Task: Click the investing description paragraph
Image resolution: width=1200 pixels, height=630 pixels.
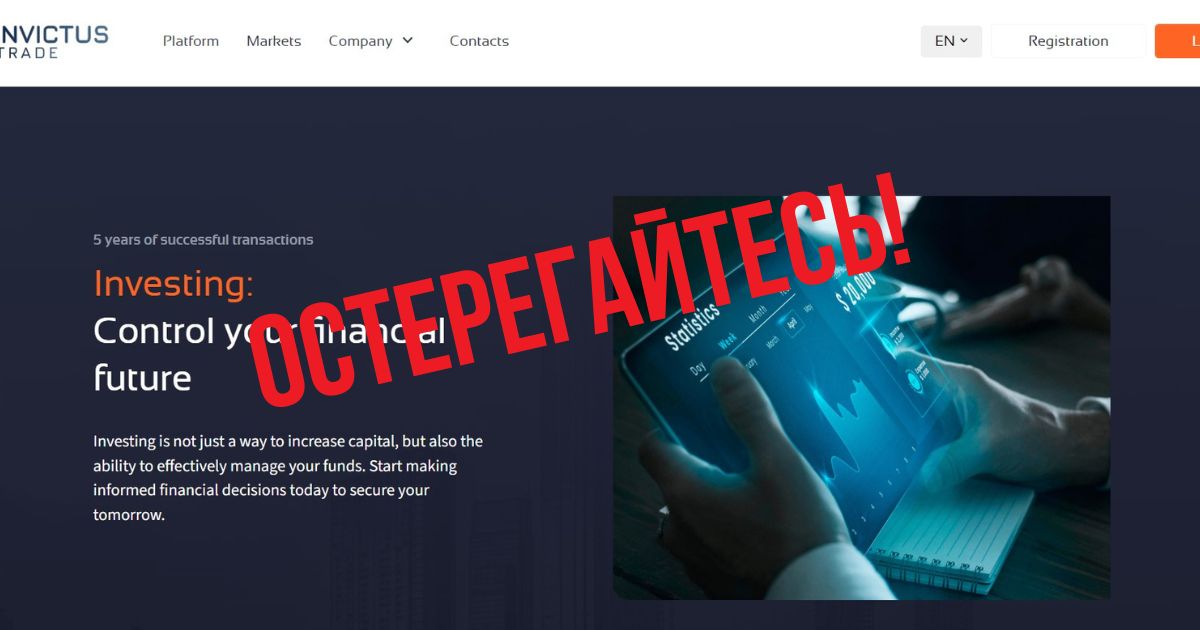Action: click(288, 478)
